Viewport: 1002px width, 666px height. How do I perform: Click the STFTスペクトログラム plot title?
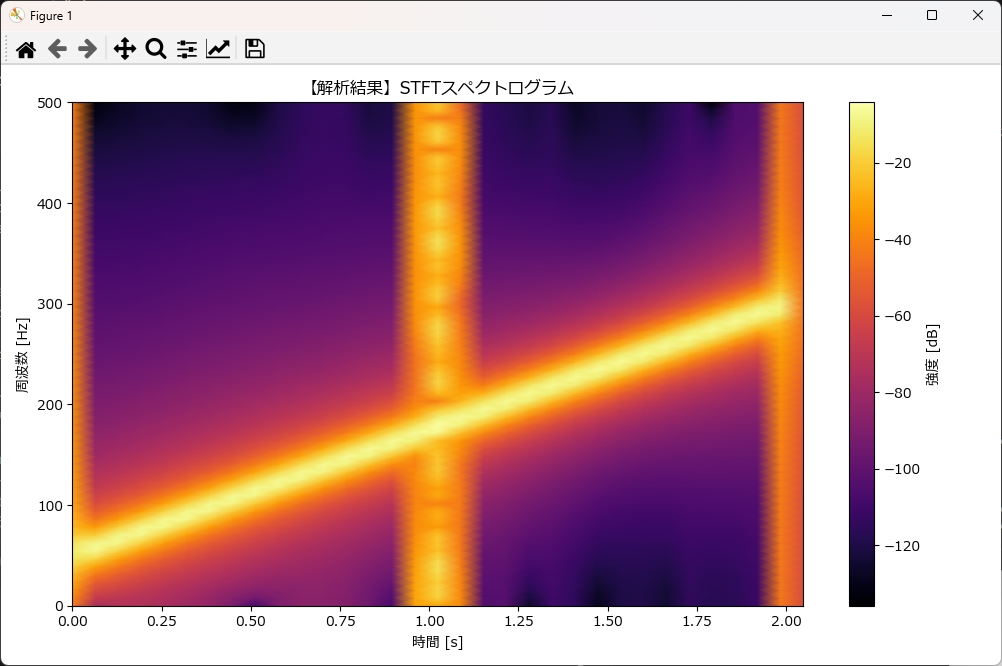438,88
